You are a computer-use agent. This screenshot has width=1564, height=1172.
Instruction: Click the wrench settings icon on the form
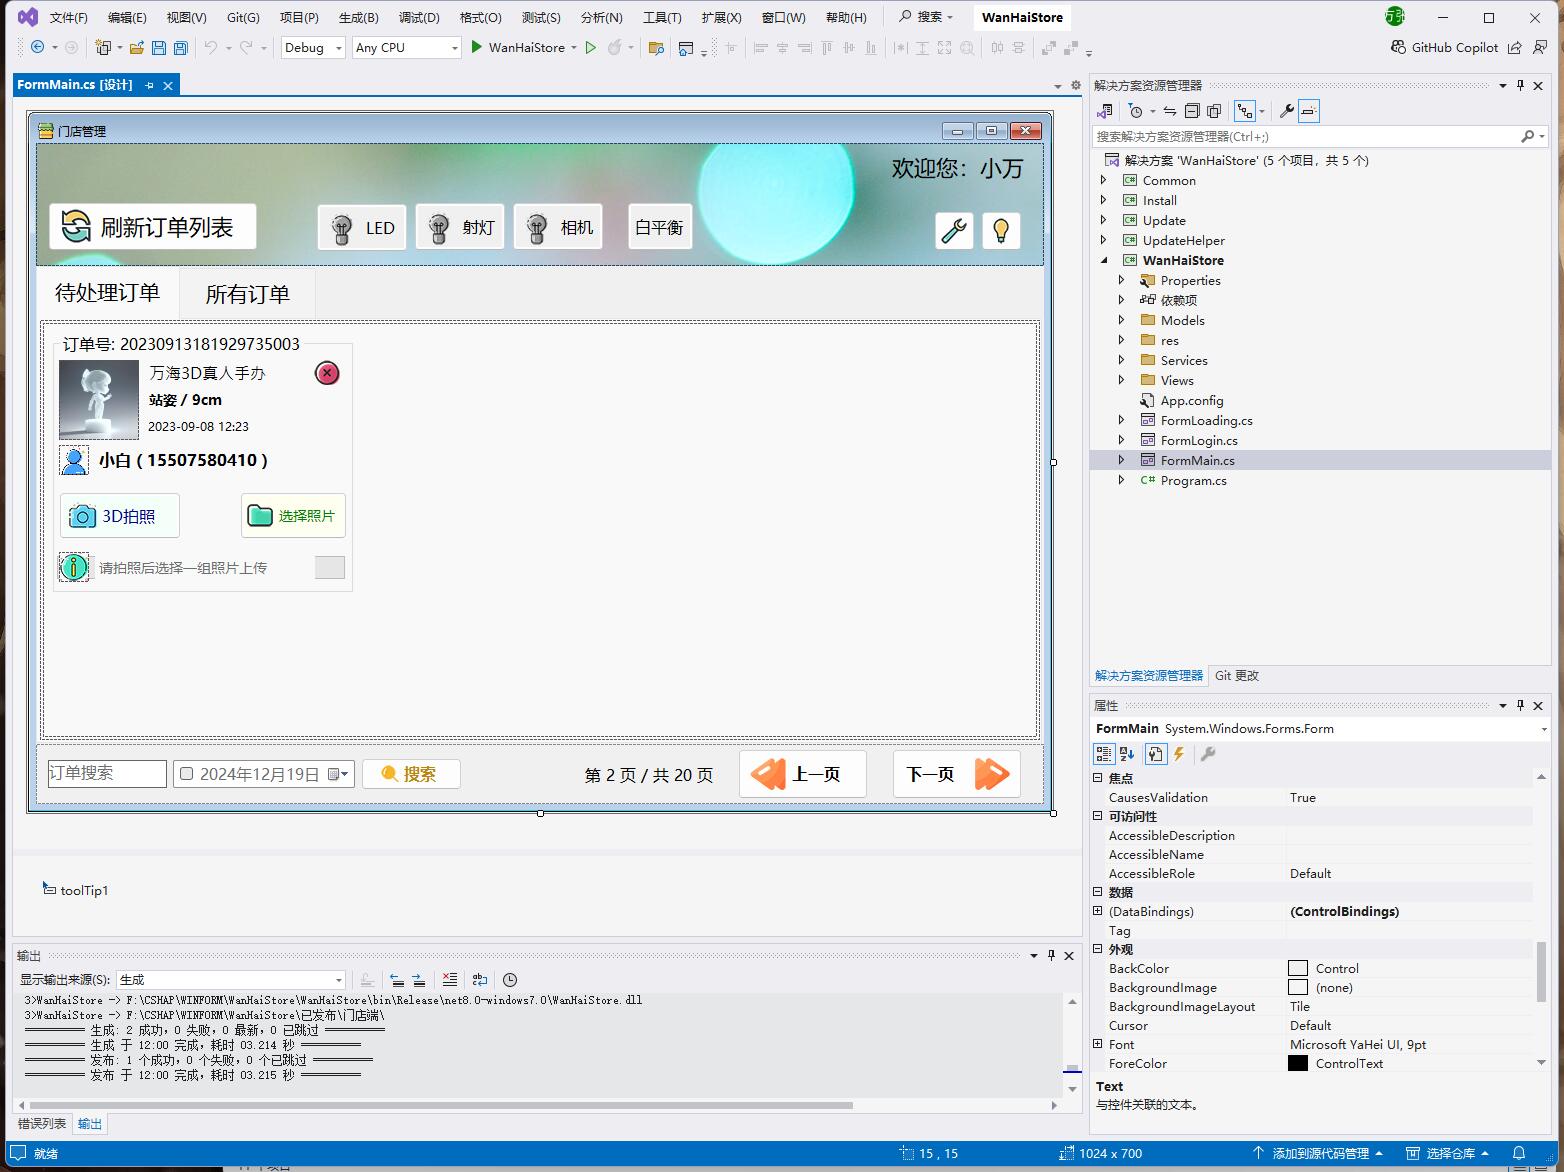[954, 231]
